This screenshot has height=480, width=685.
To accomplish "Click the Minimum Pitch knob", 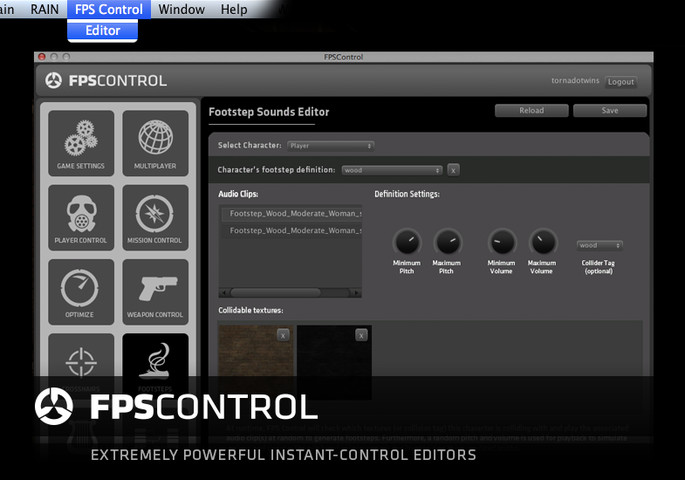I will click(x=407, y=242).
